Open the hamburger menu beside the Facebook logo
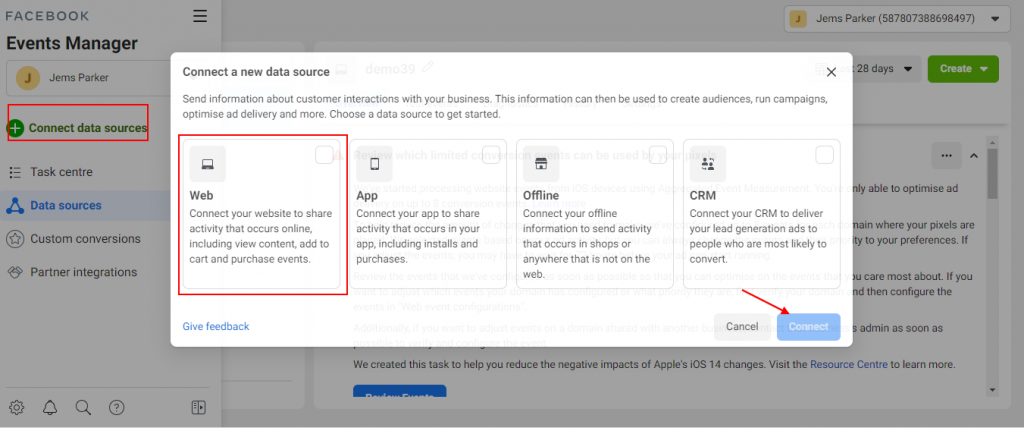The height and width of the screenshot is (431, 1024). point(200,16)
